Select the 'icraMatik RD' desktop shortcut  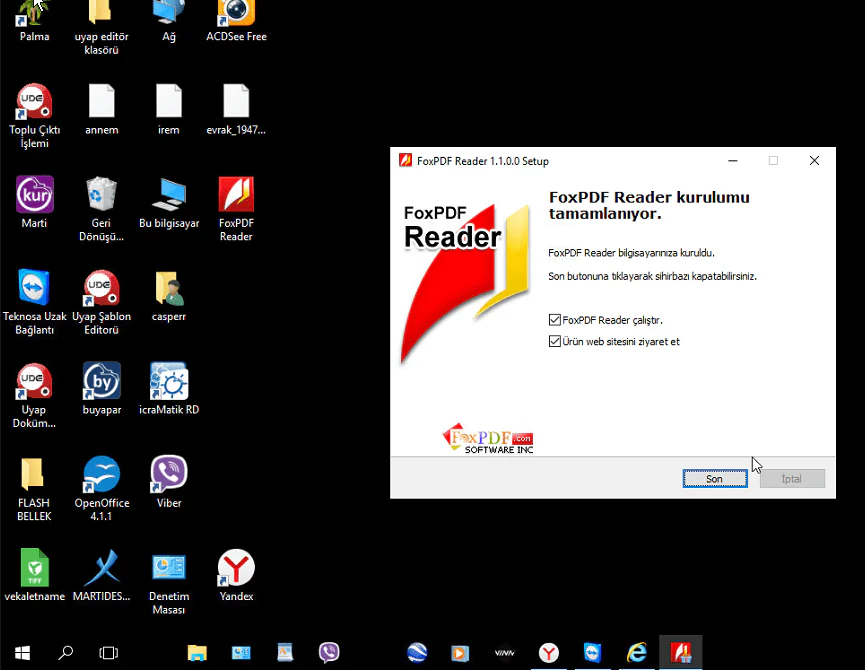(x=169, y=389)
